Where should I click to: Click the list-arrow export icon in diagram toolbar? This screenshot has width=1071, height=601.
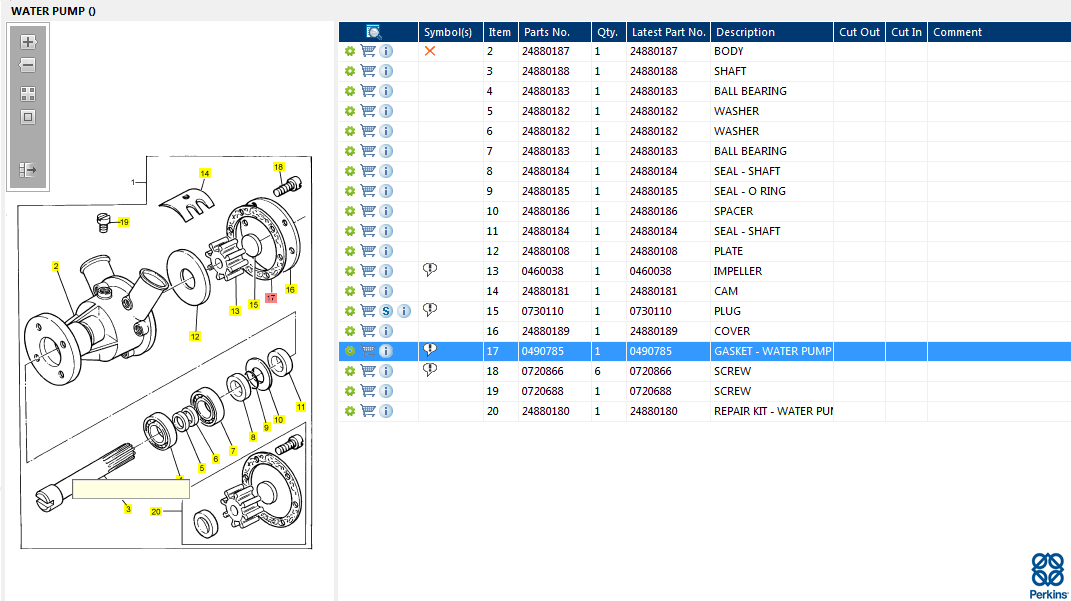28,170
